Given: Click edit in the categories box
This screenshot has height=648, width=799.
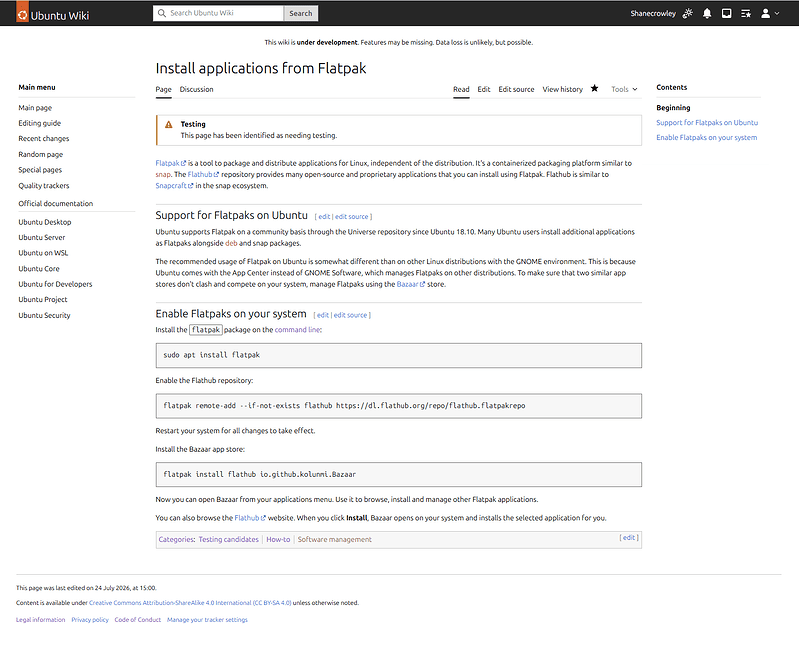Looking at the screenshot, I should click(x=629, y=537).
